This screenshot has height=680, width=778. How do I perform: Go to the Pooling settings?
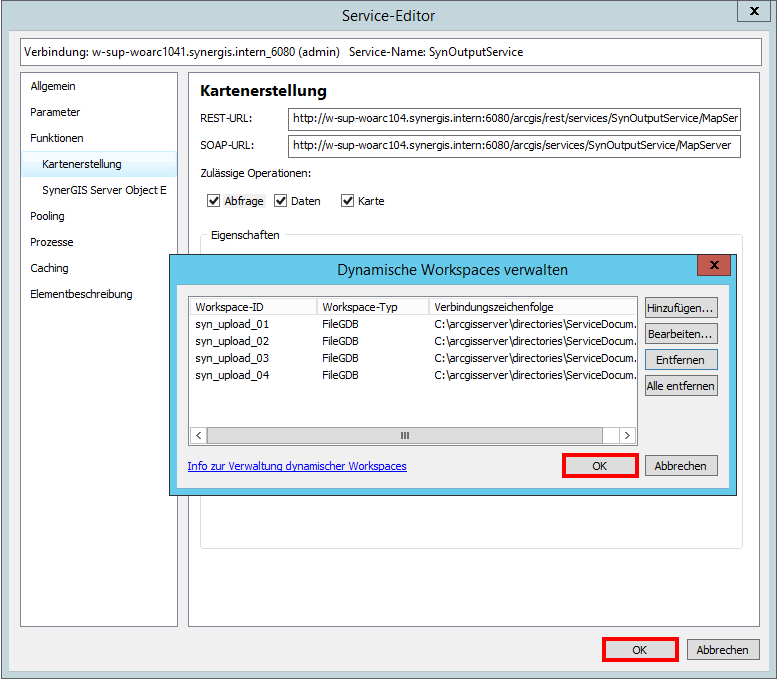click(x=47, y=216)
